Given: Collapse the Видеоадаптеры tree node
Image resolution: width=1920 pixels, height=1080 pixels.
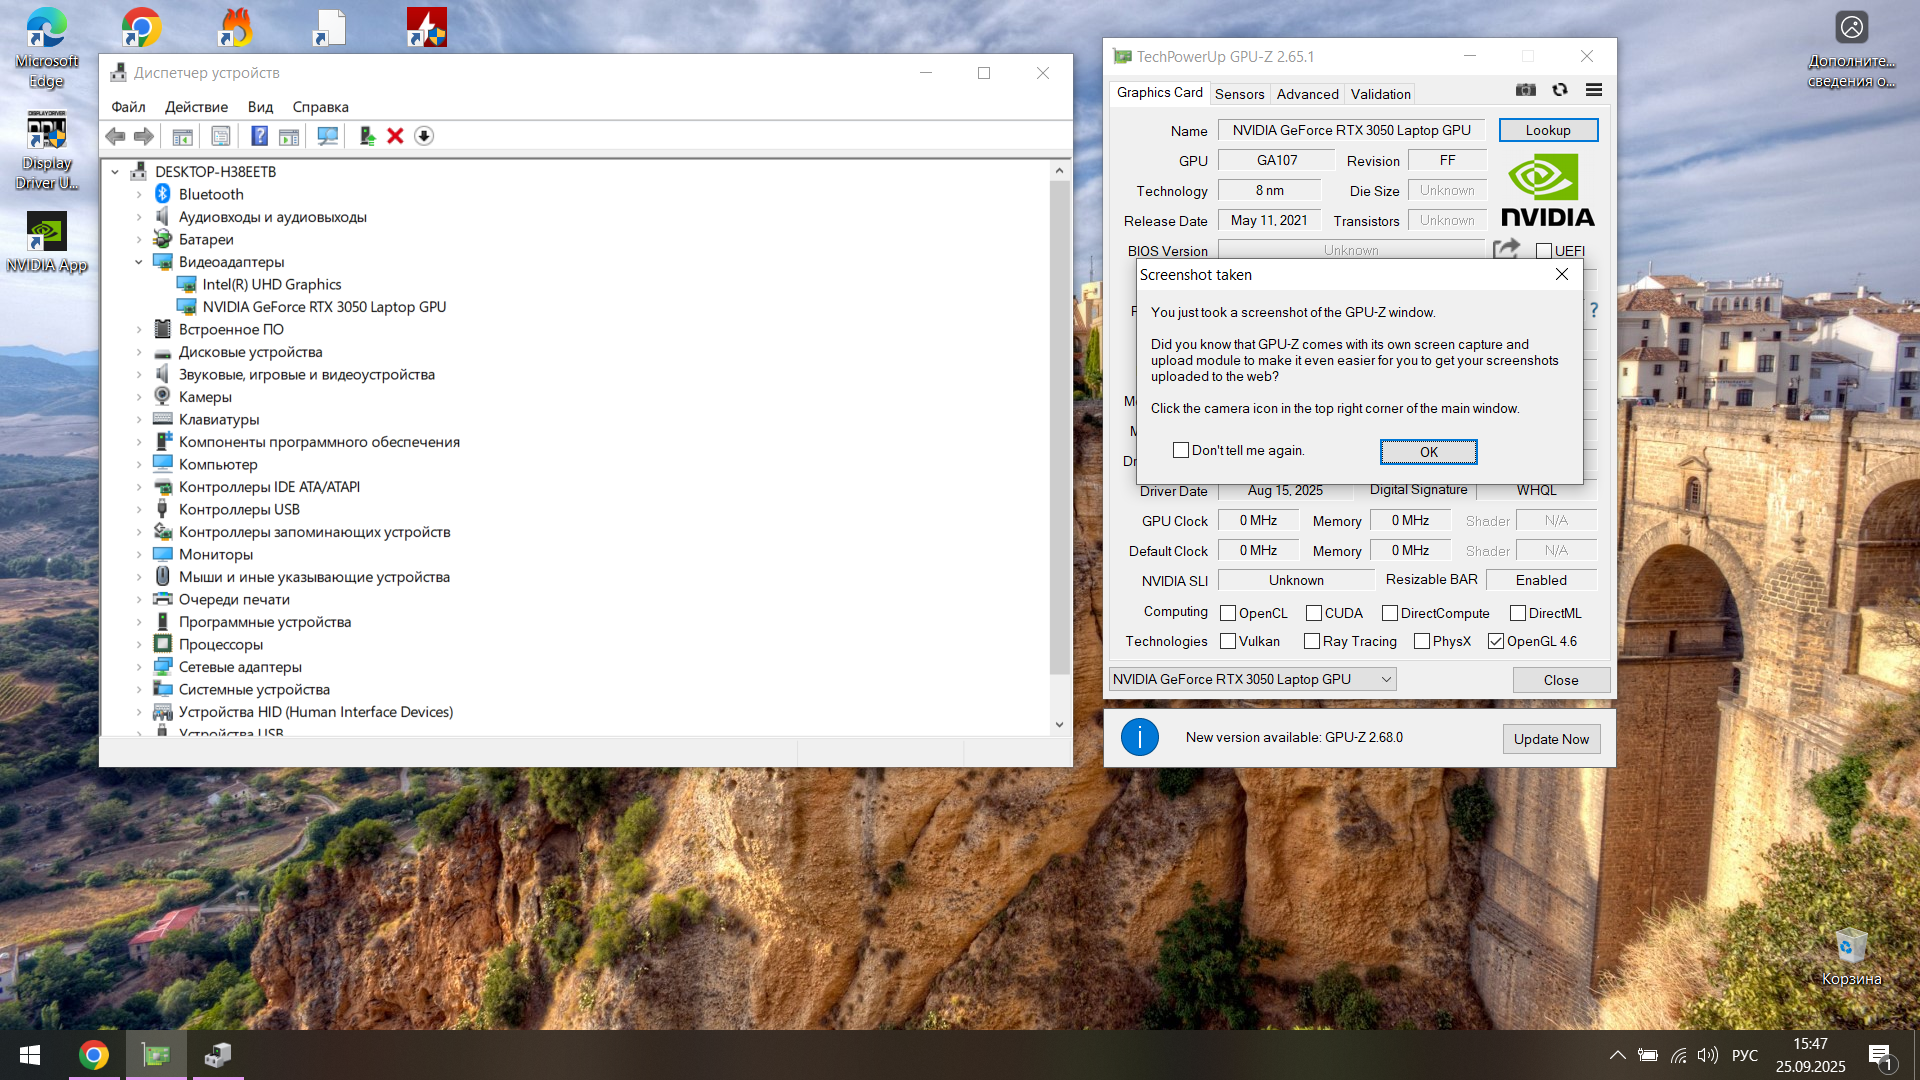Looking at the screenshot, I should [139, 262].
